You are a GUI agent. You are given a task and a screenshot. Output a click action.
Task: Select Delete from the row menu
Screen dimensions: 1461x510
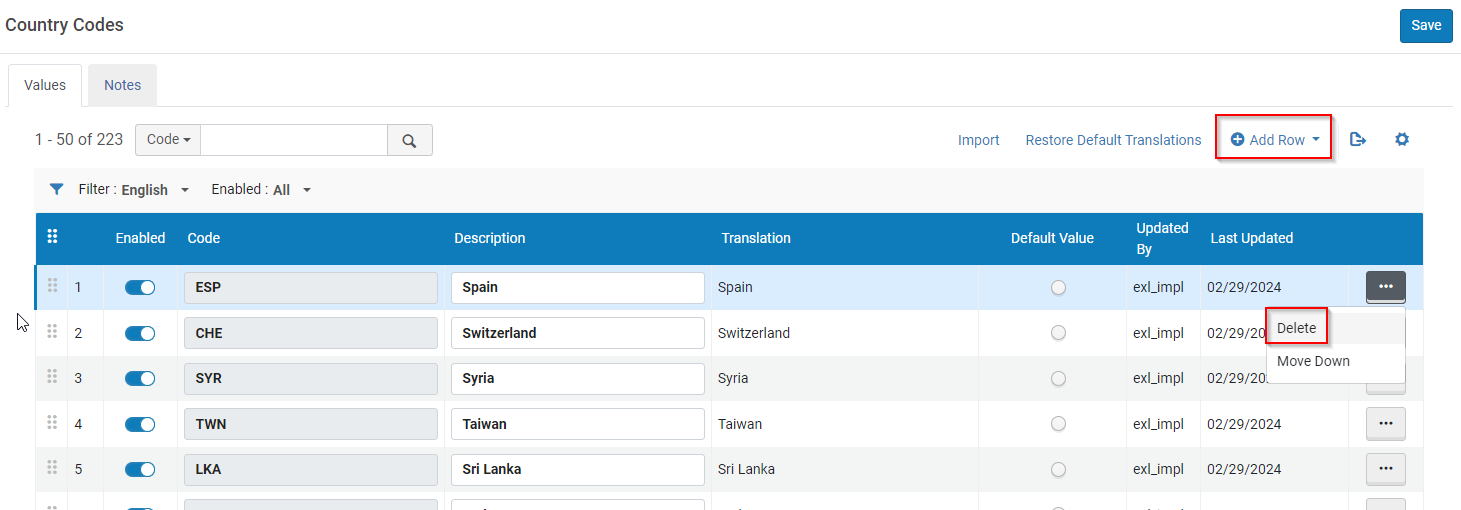click(1297, 328)
